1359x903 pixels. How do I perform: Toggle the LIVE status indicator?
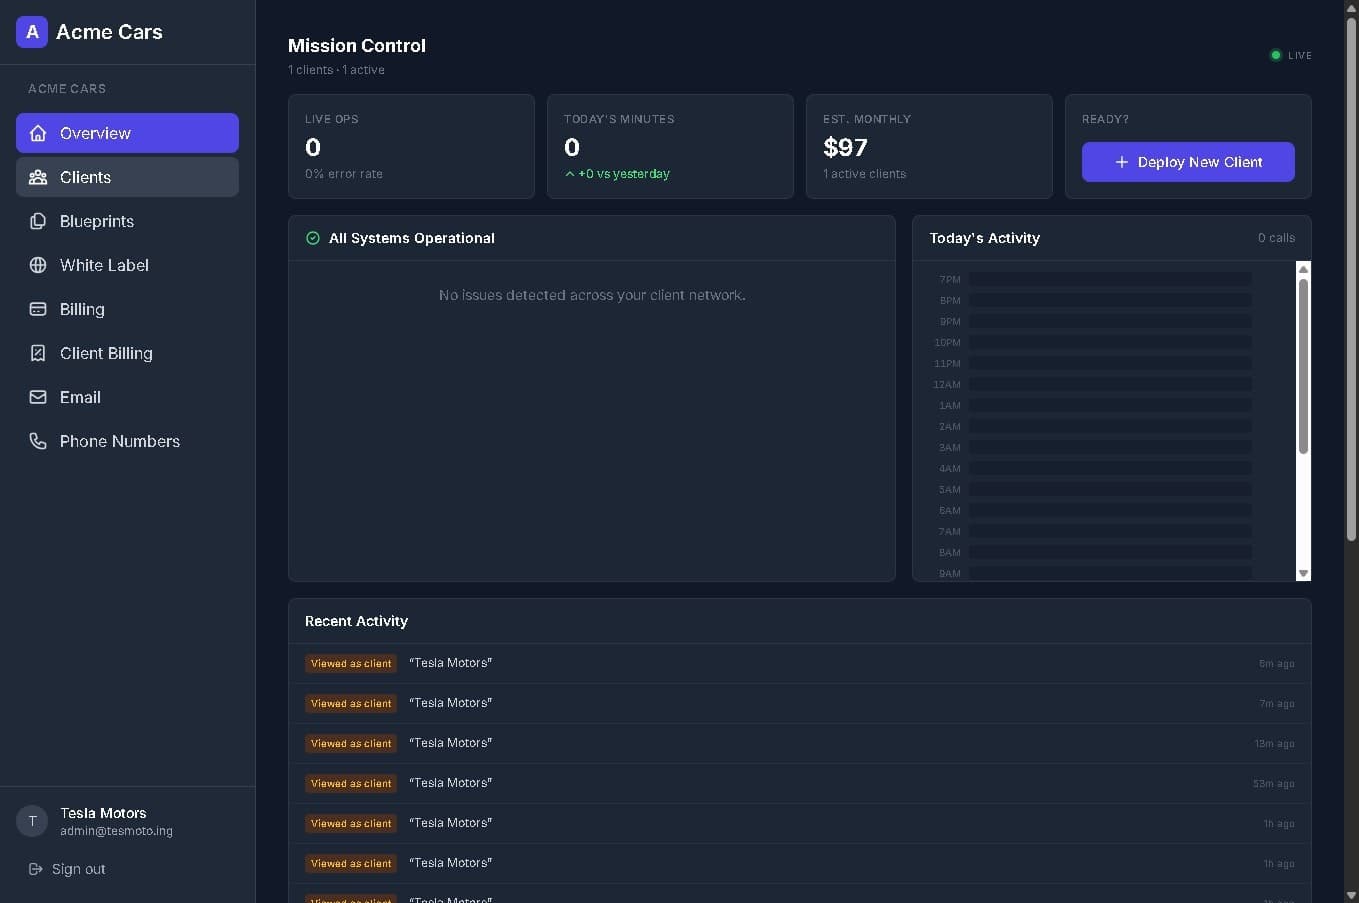point(1275,55)
